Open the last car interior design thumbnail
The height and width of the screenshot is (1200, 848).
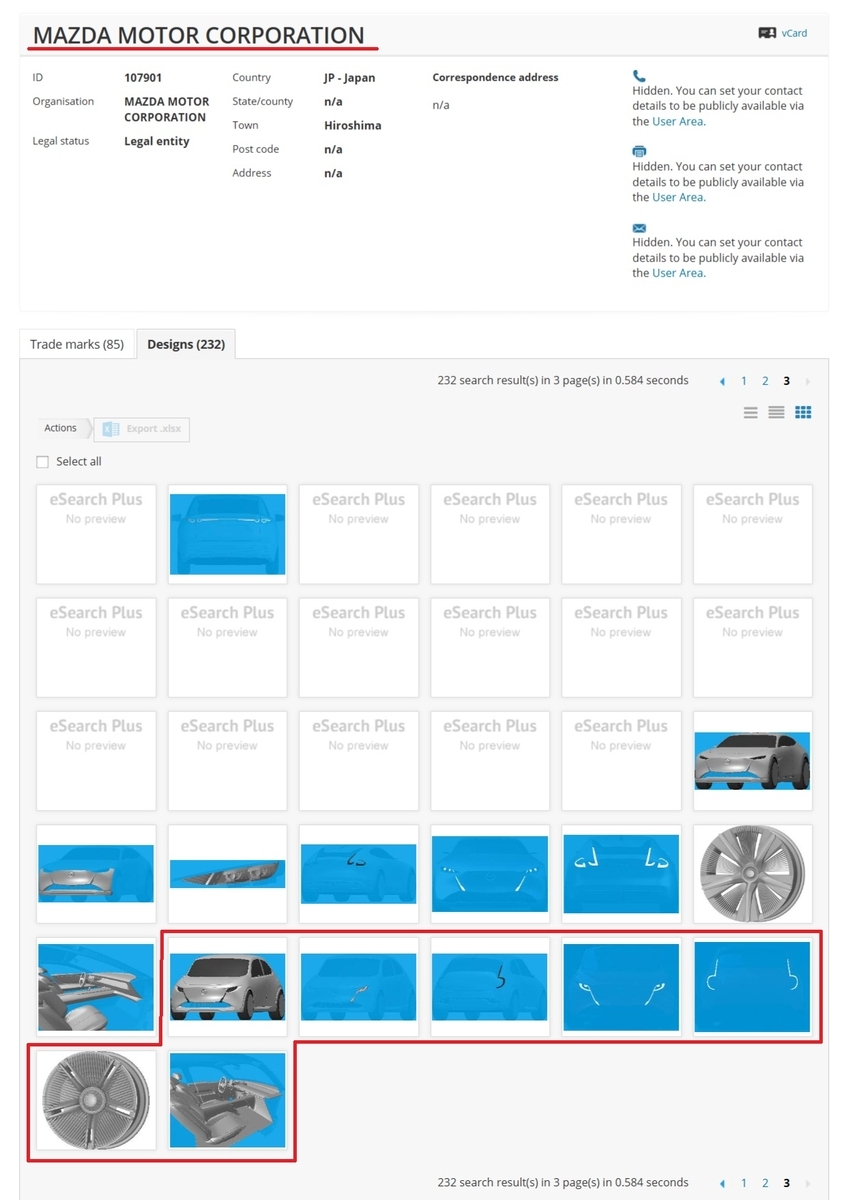pyautogui.click(x=227, y=1100)
